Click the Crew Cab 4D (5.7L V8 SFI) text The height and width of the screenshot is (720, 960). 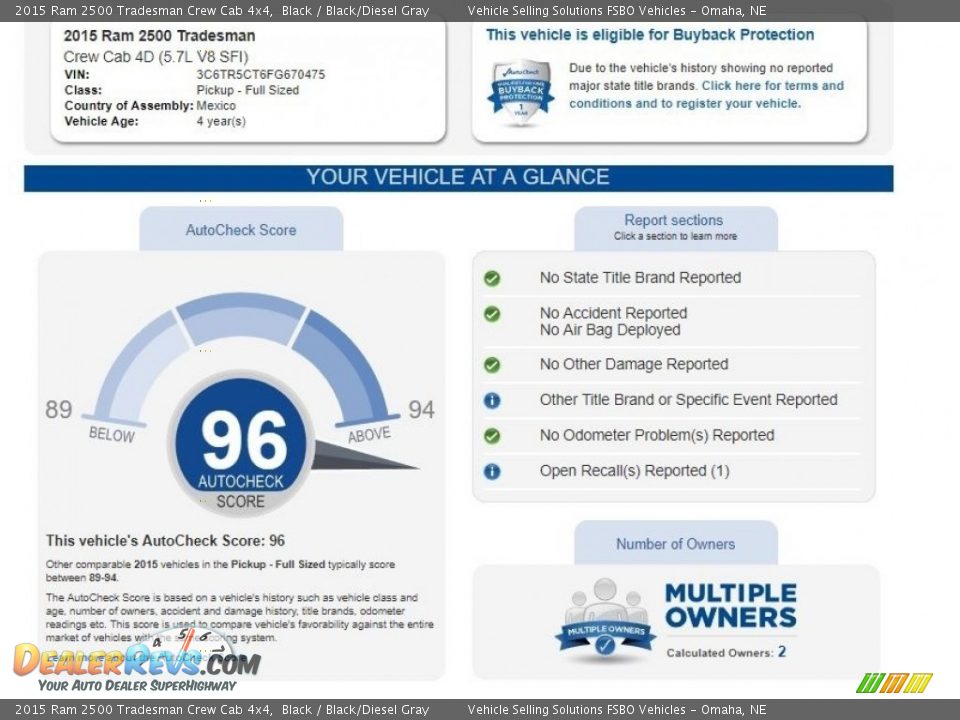156,57
